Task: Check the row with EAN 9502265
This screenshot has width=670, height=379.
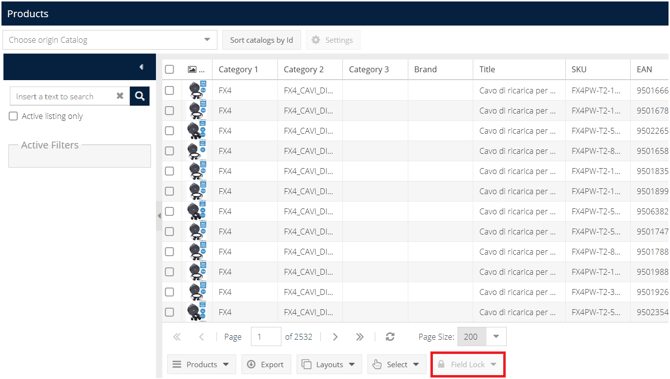Action: tap(170, 130)
